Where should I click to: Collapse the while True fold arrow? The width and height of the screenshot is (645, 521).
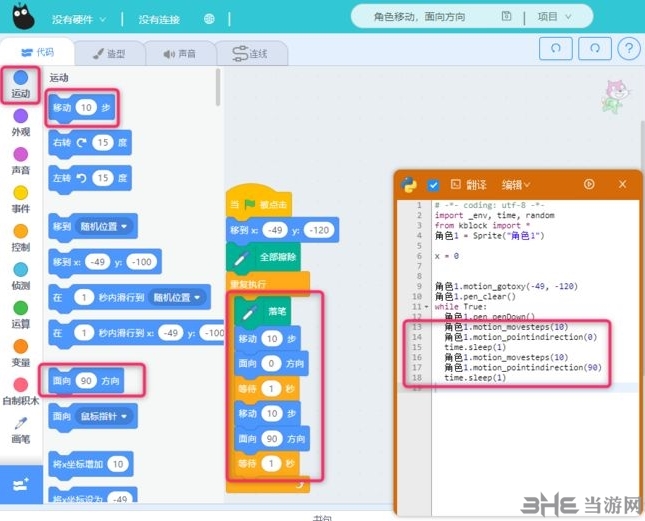coord(426,307)
